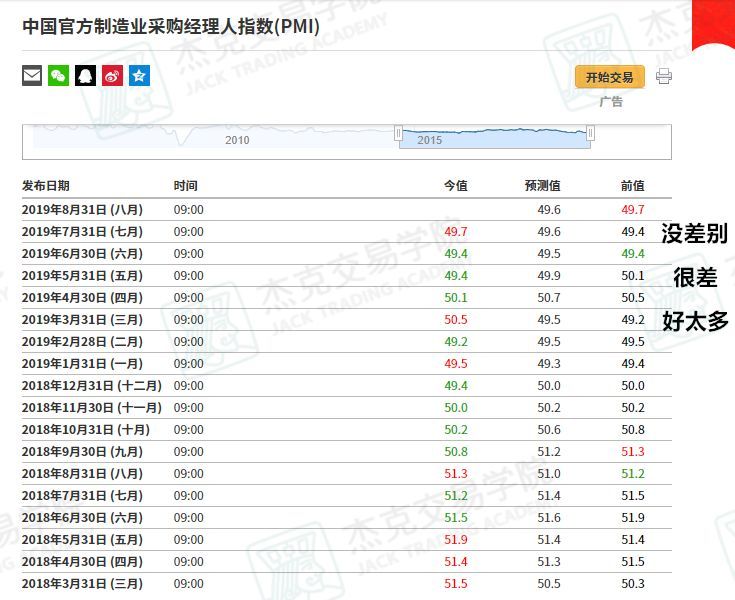Viewport: 735px width, 600px height.
Task: Select row 2019年4月30日 (四月)
Action: pyautogui.click(x=347, y=298)
